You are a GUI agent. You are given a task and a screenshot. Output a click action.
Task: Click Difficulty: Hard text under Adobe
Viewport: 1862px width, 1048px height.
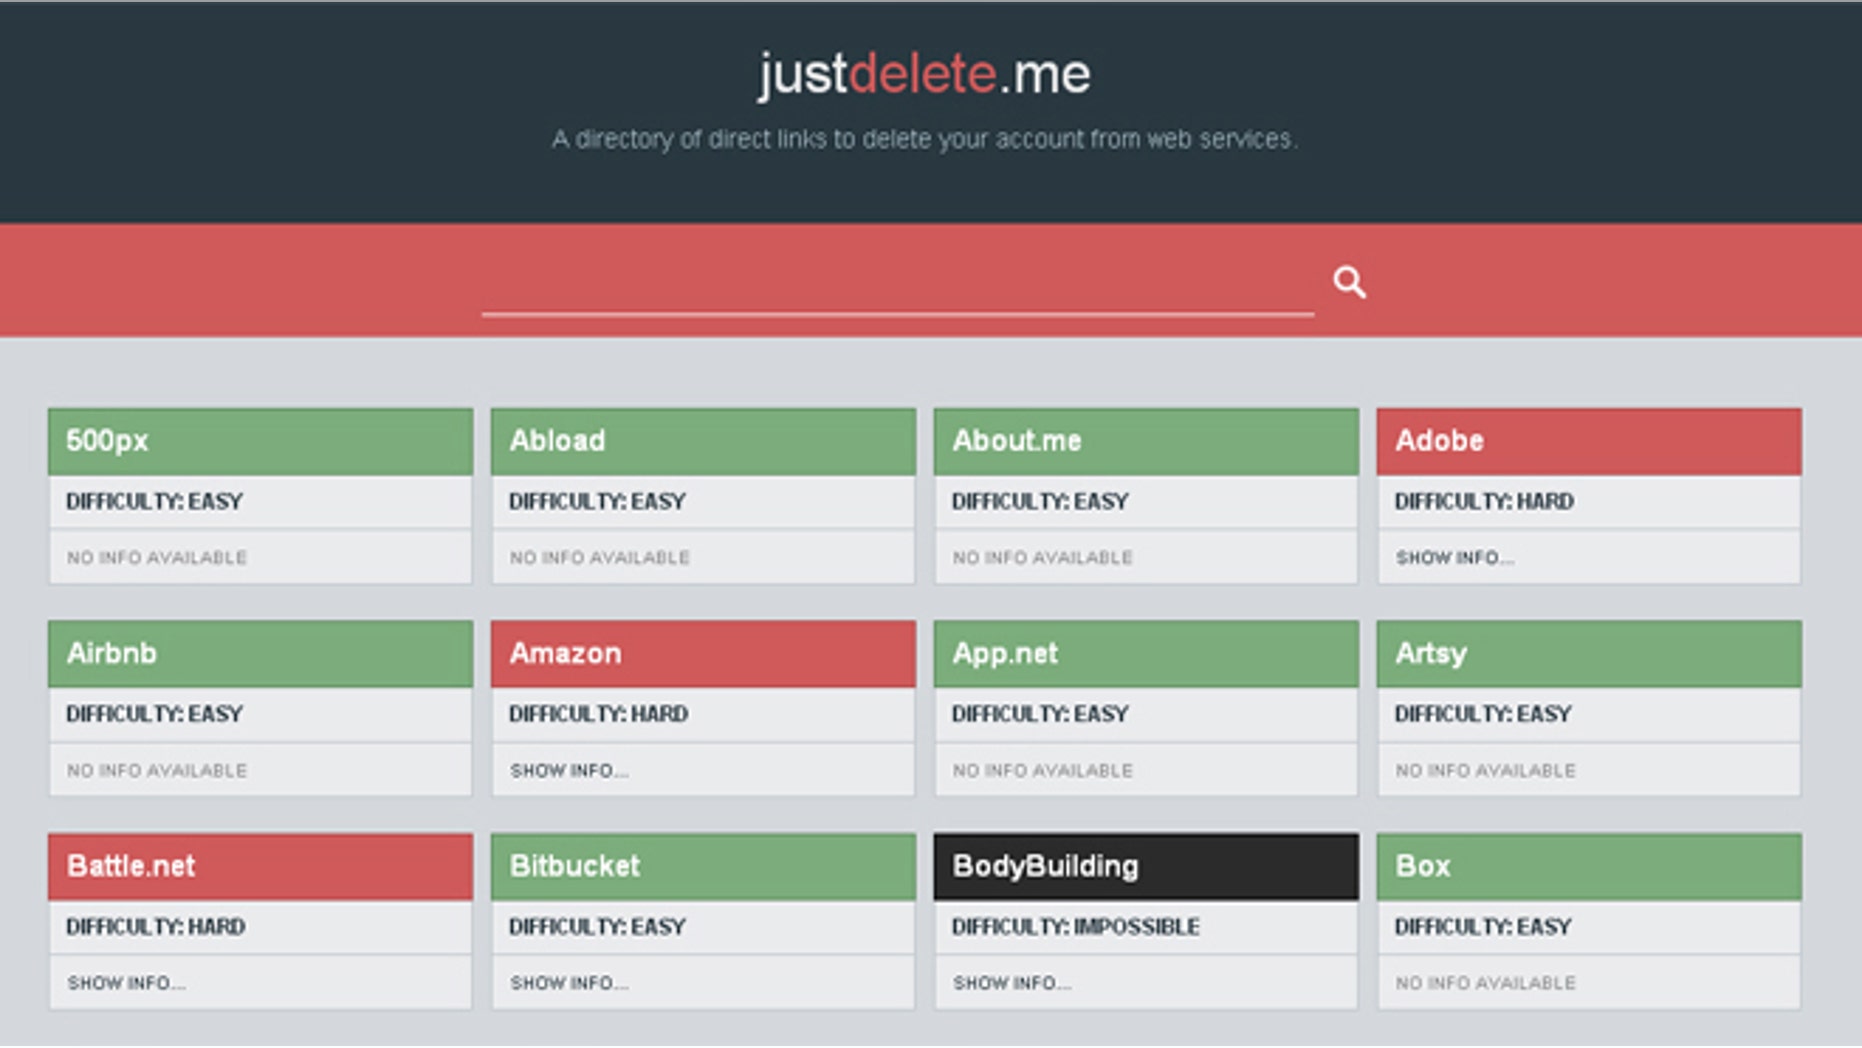click(1484, 502)
